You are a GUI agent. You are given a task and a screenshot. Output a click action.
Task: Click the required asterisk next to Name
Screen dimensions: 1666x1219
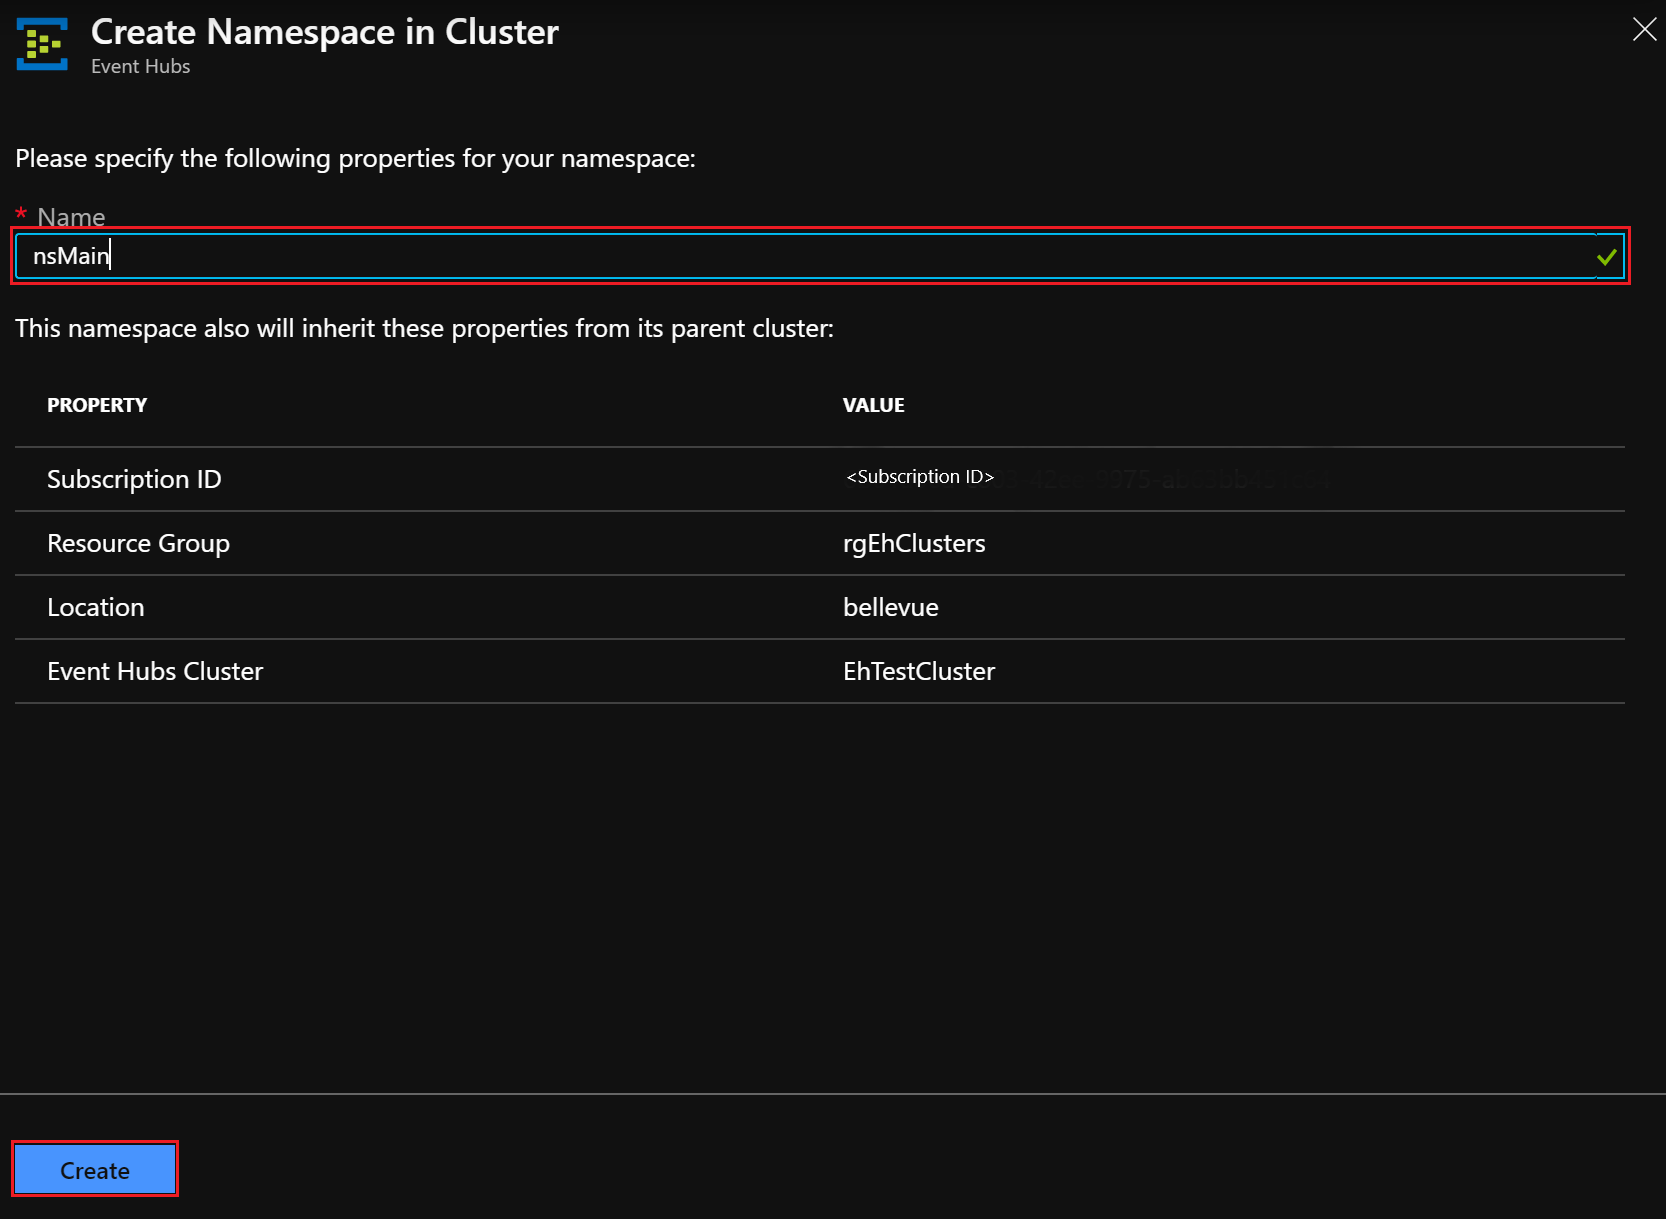coord(21,212)
